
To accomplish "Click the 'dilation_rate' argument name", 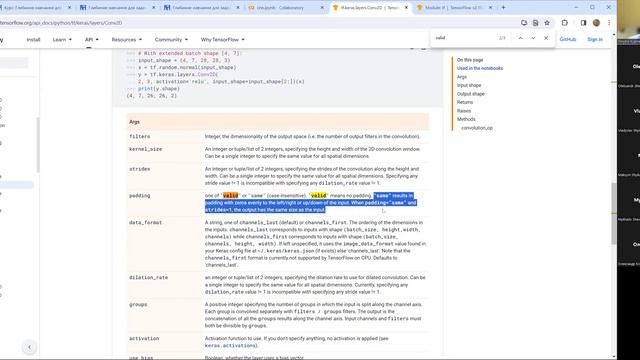I will tap(149, 278).
